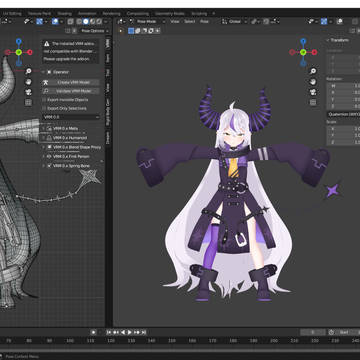
Task: Switch to Texture Paint workspace tab
Action: (x=39, y=14)
